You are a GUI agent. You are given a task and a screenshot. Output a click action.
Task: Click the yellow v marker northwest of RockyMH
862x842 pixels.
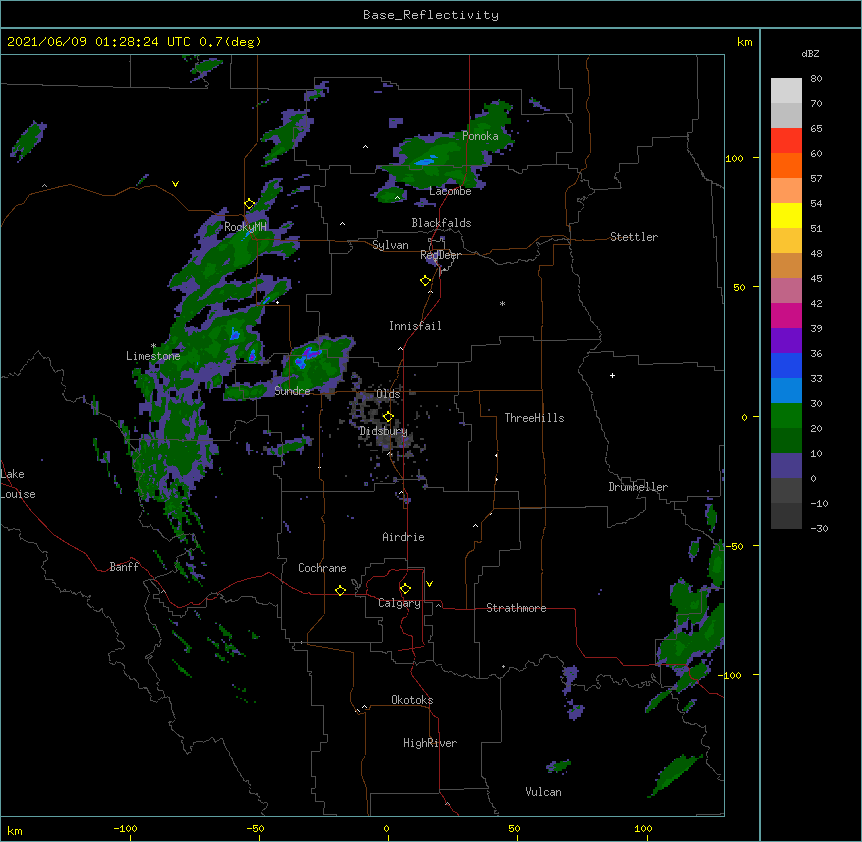pos(175,184)
